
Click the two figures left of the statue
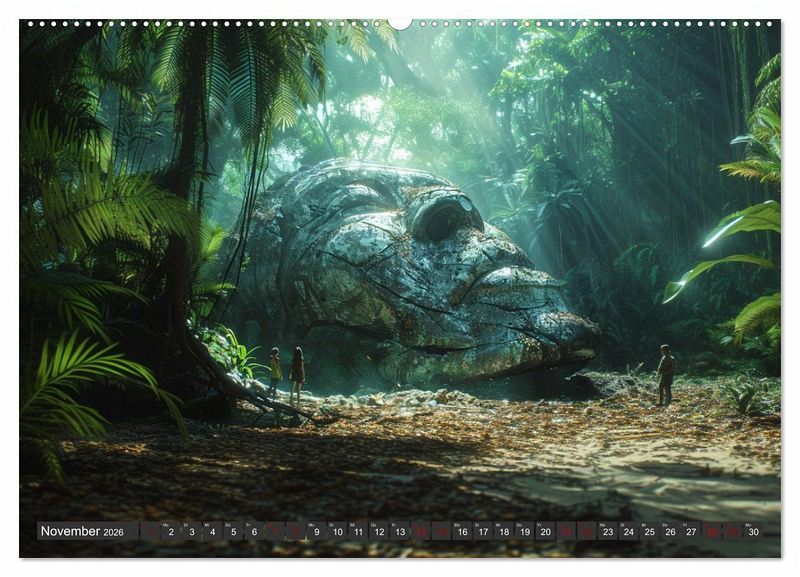(286, 372)
